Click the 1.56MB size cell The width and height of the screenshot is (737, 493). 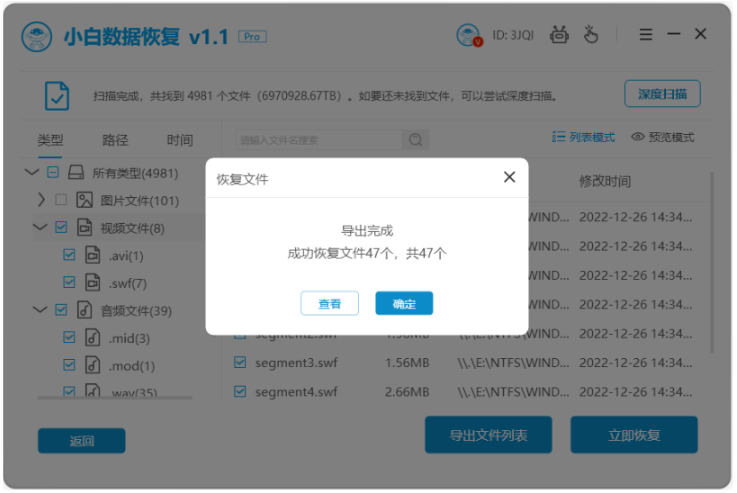coord(407,363)
